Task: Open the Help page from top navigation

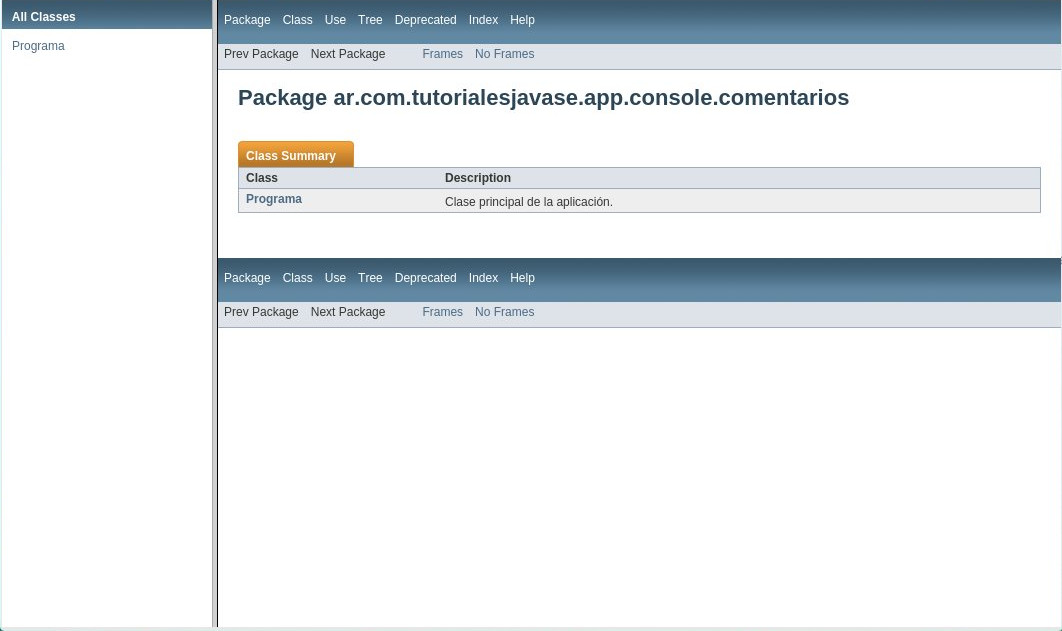Action: (522, 20)
